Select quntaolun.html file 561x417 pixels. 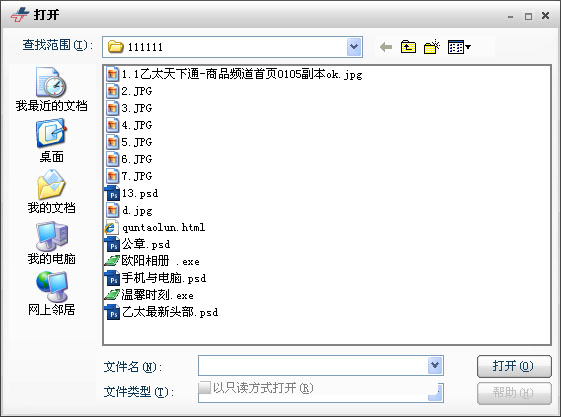coord(155,227)
